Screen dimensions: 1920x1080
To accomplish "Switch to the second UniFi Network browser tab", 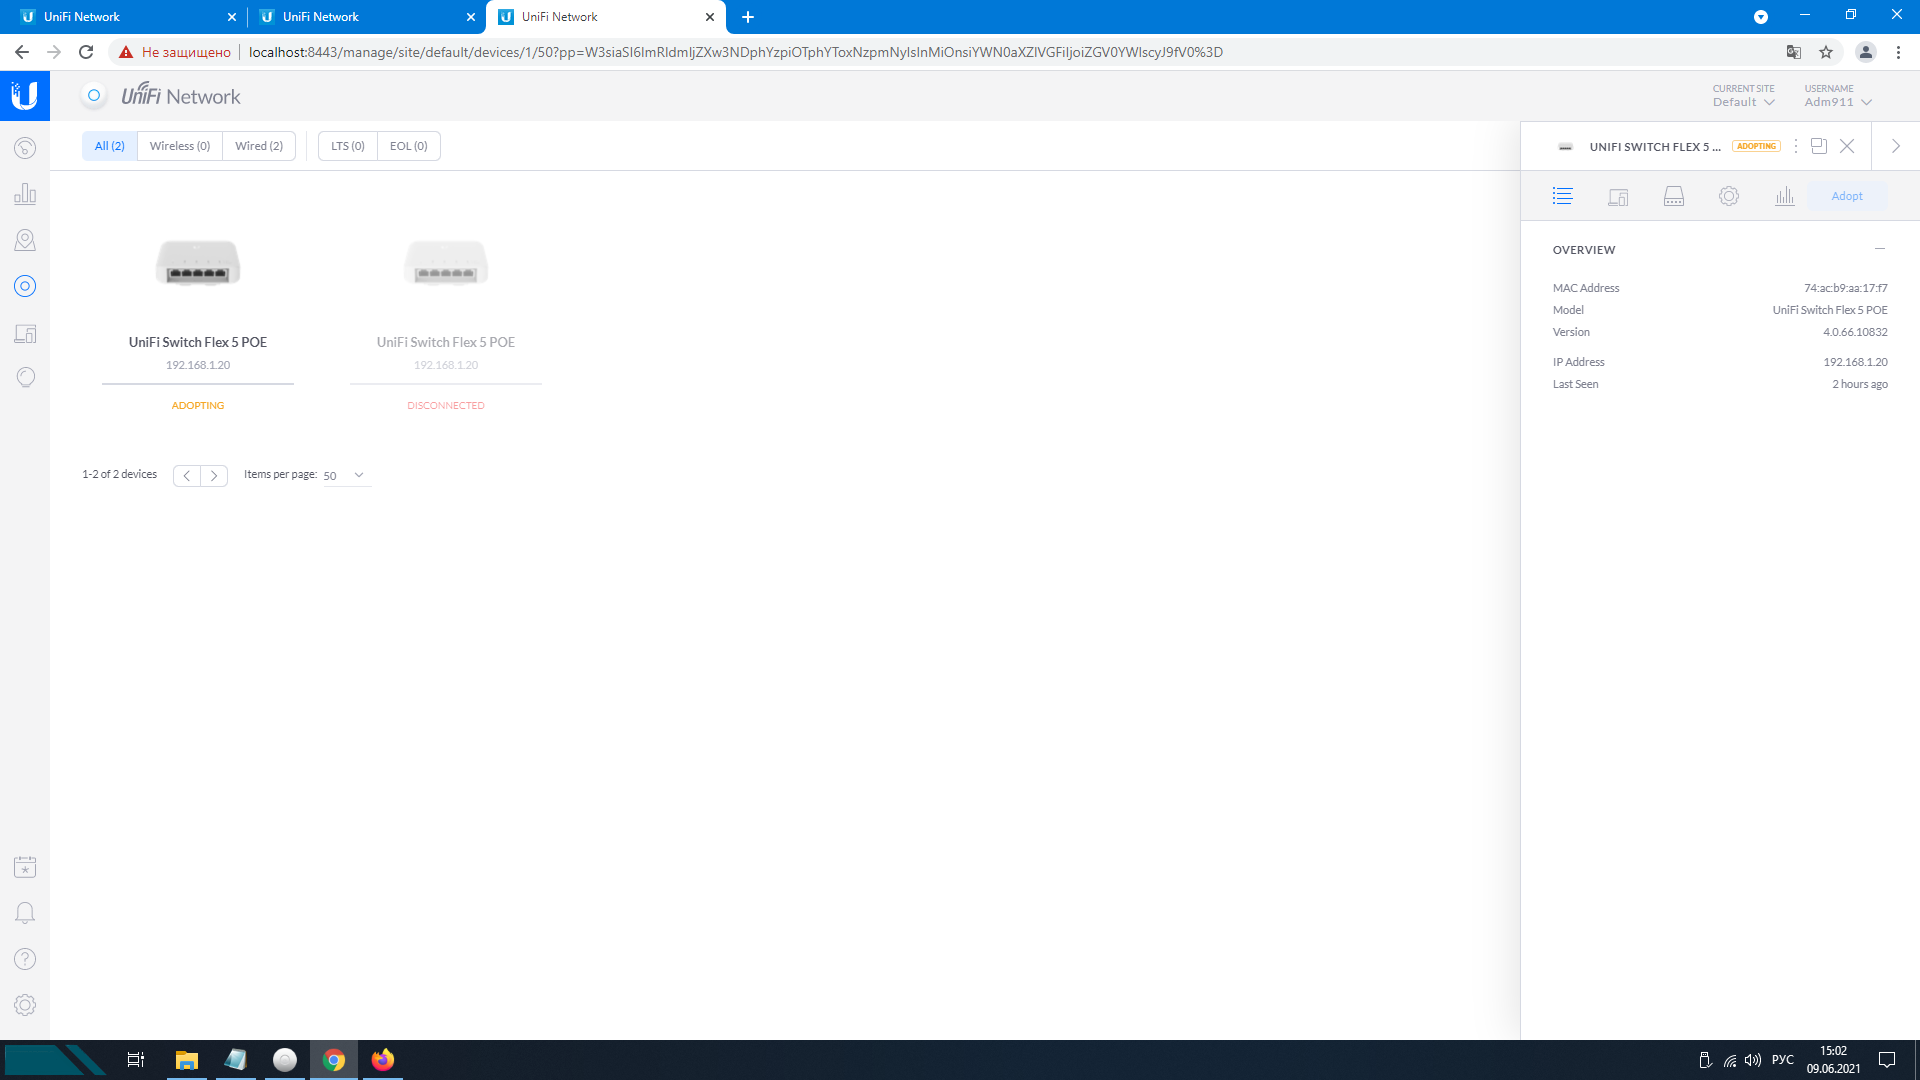I will 365,17.
